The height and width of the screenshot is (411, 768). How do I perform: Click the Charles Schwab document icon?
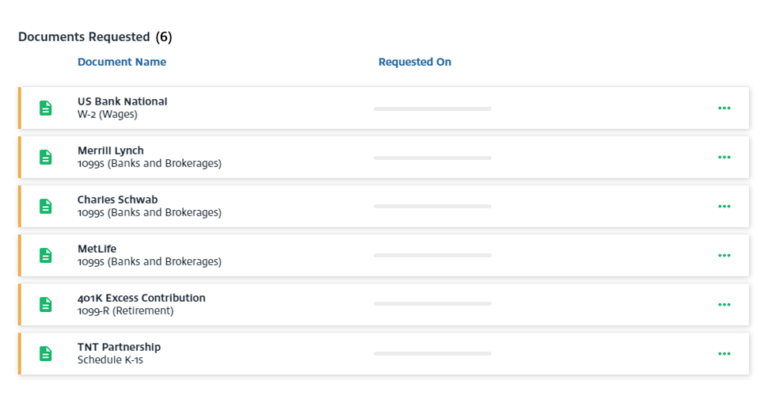coord(46,206)
